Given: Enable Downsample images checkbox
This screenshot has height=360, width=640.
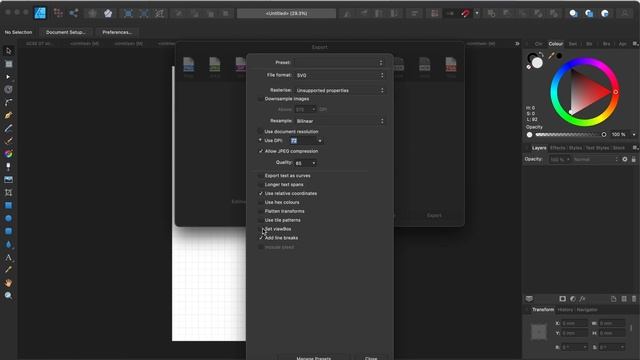Looking at the screenshot, I should 260,99.
